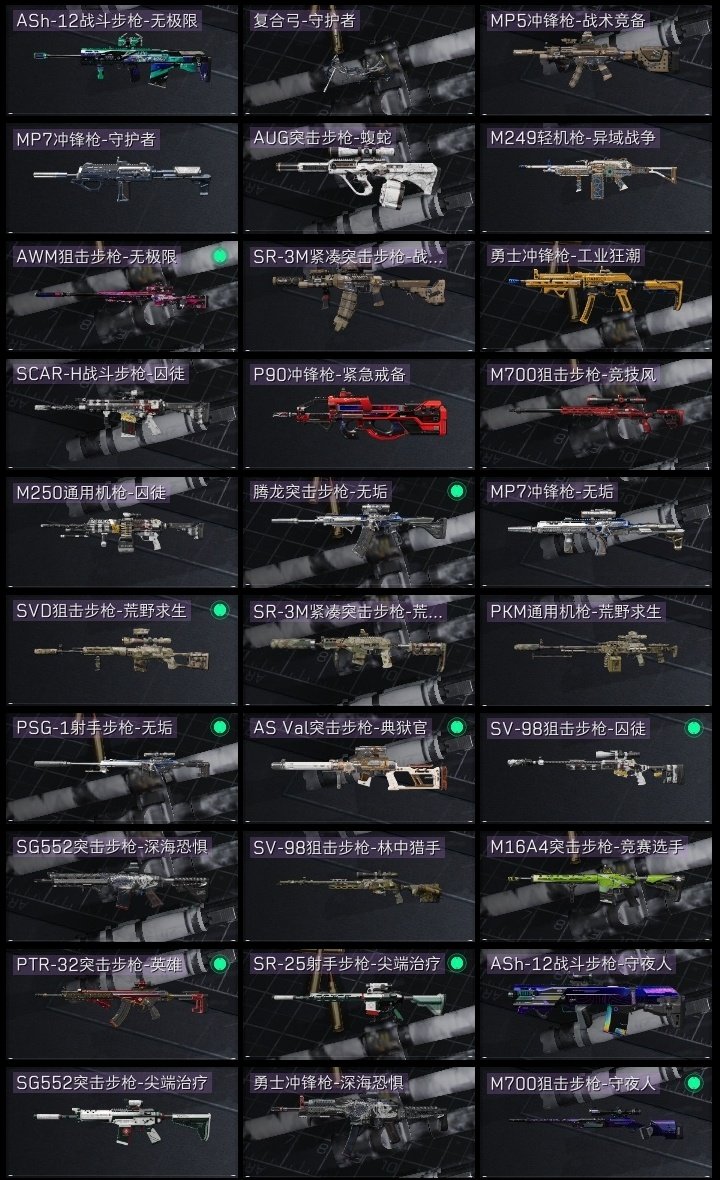This screenshot has height=1180, width=720.
Task: Pick the PTR-32突击步枪-英雄 red rifle icon
Action: click(x=122, y=1004)
